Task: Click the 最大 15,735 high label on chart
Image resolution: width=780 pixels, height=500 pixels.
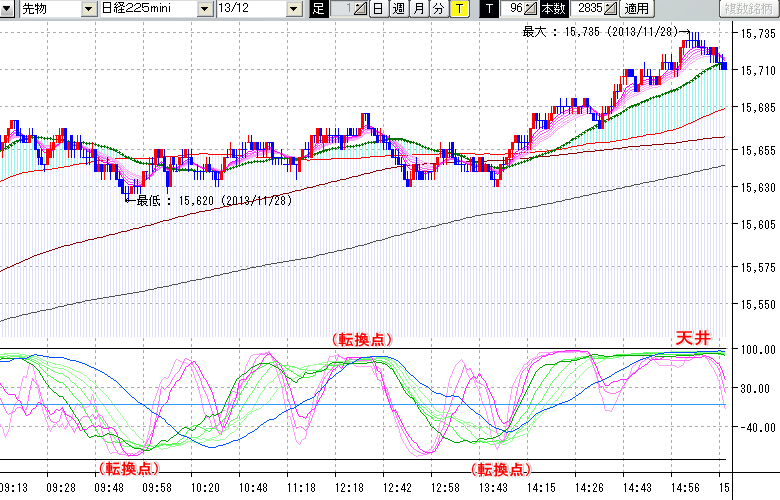Action: point(606,32)
